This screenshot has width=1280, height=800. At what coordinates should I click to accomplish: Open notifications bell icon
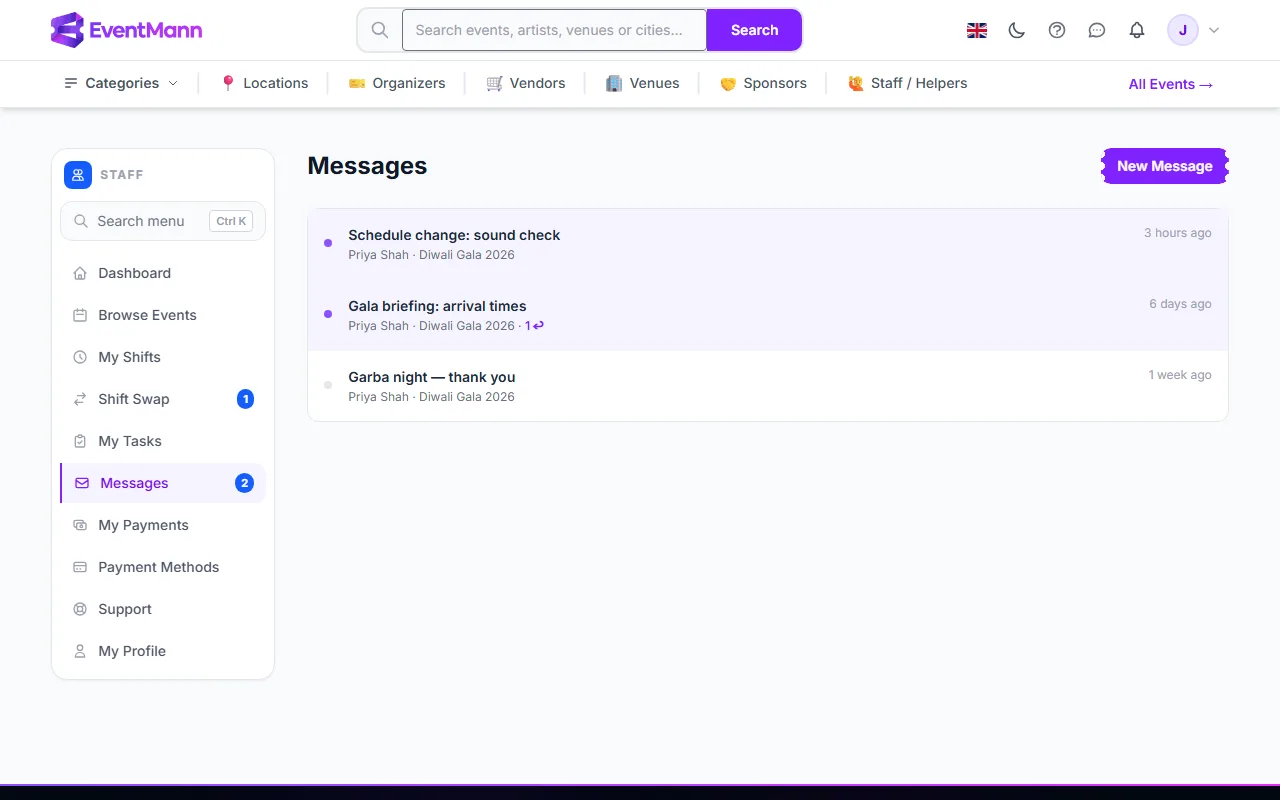tap(1137, 30)
